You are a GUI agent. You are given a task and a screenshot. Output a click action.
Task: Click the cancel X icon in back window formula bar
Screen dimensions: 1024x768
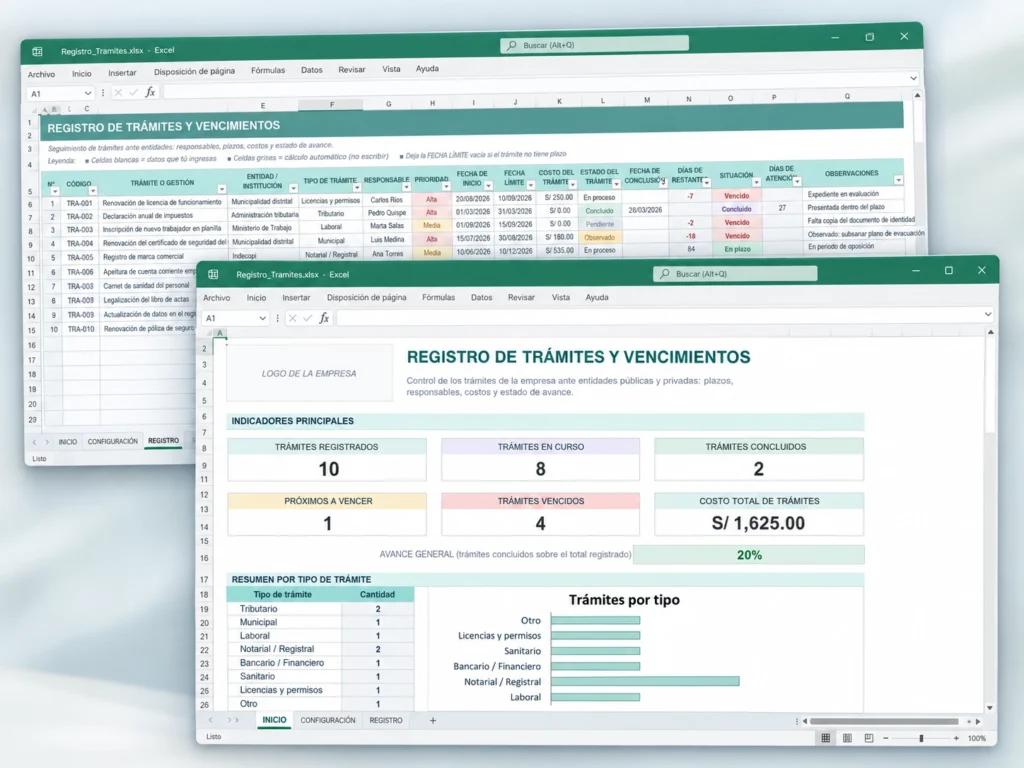click(118, 93)
